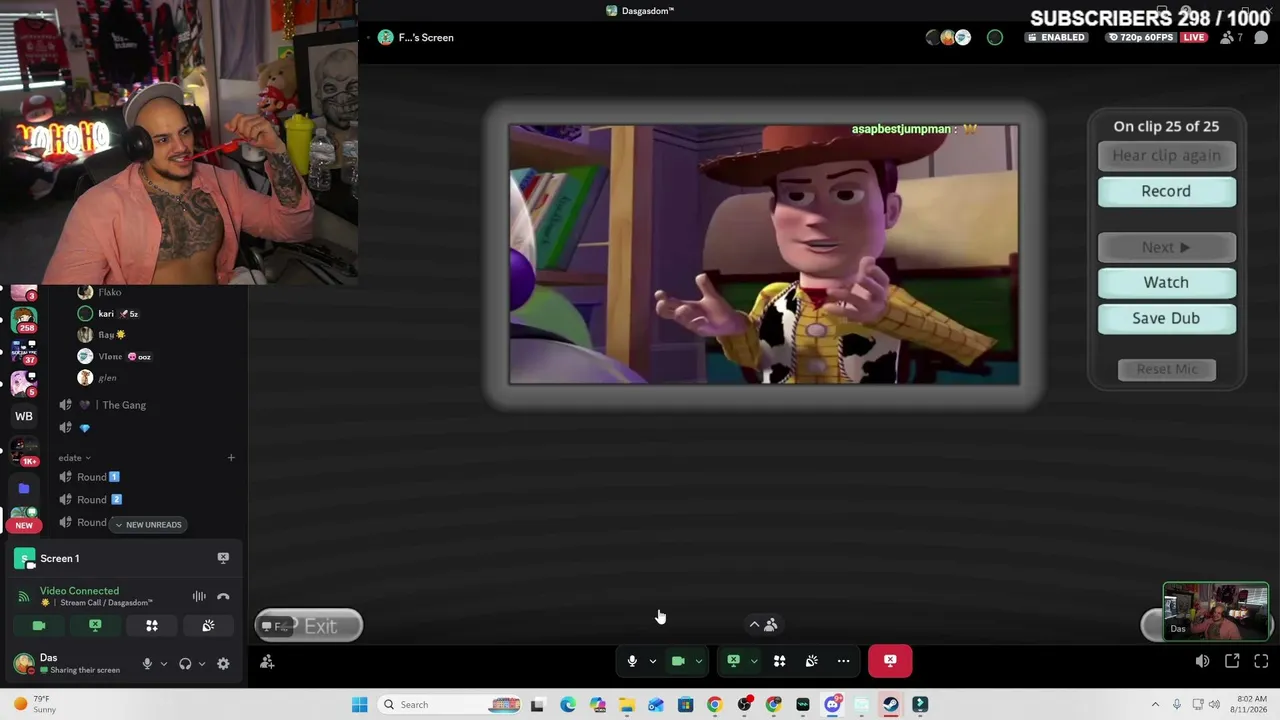This screenshot has width=1280, height=720.
Task: Click the Record button in the dubbing game
Action: click(1166, 191)
